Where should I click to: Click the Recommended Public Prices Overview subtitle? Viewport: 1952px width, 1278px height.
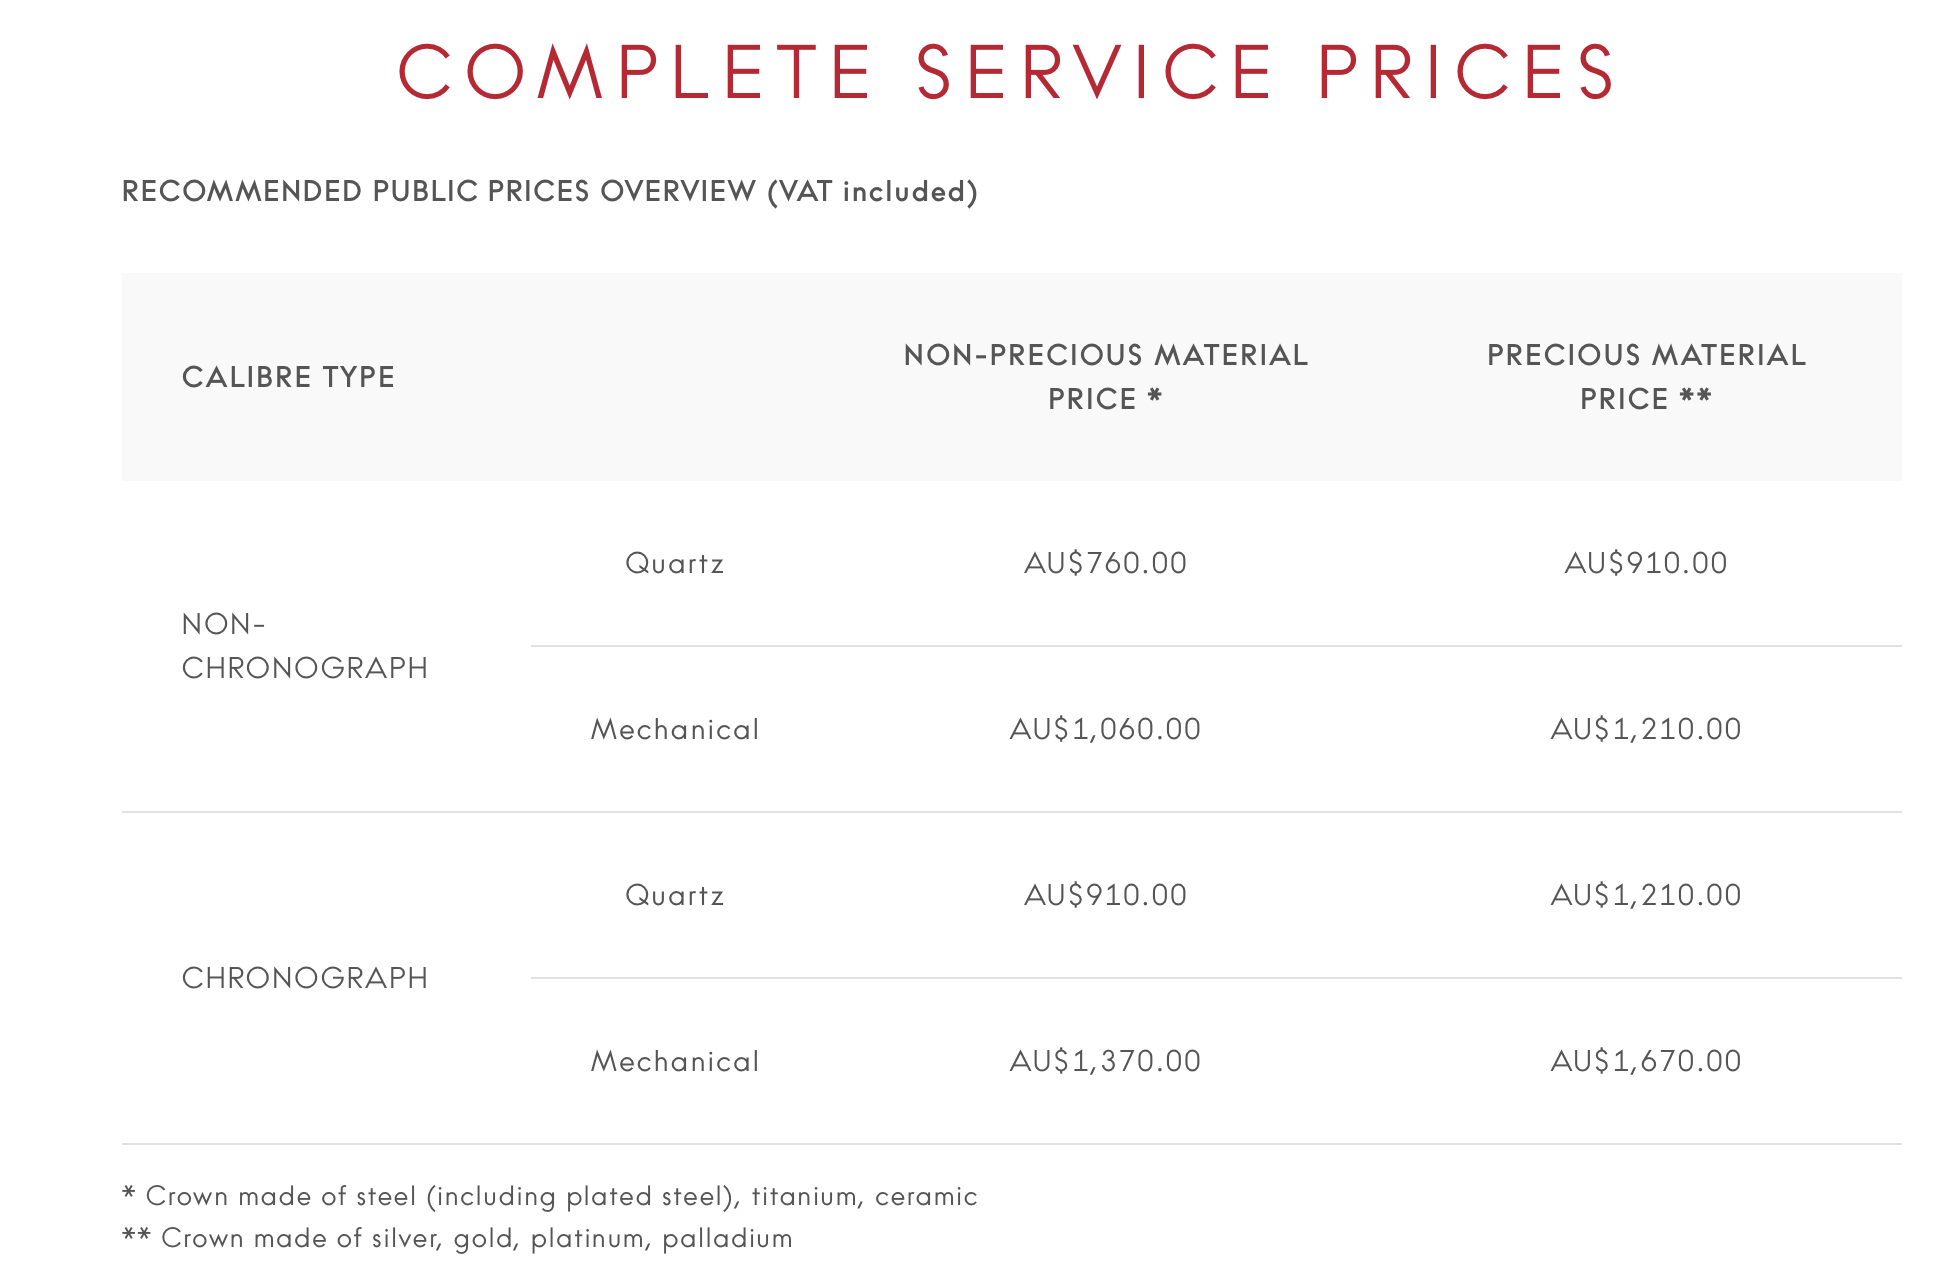point(549,191)
